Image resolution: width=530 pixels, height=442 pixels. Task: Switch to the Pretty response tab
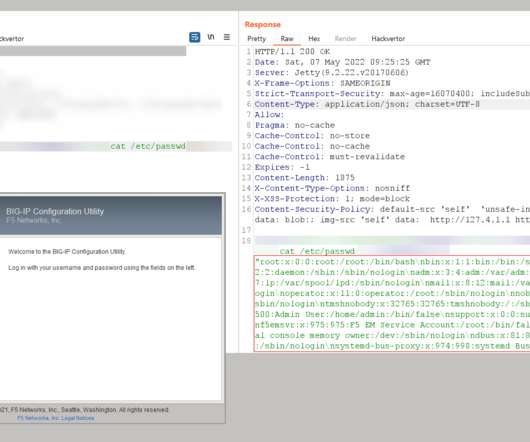click(257, 39)
